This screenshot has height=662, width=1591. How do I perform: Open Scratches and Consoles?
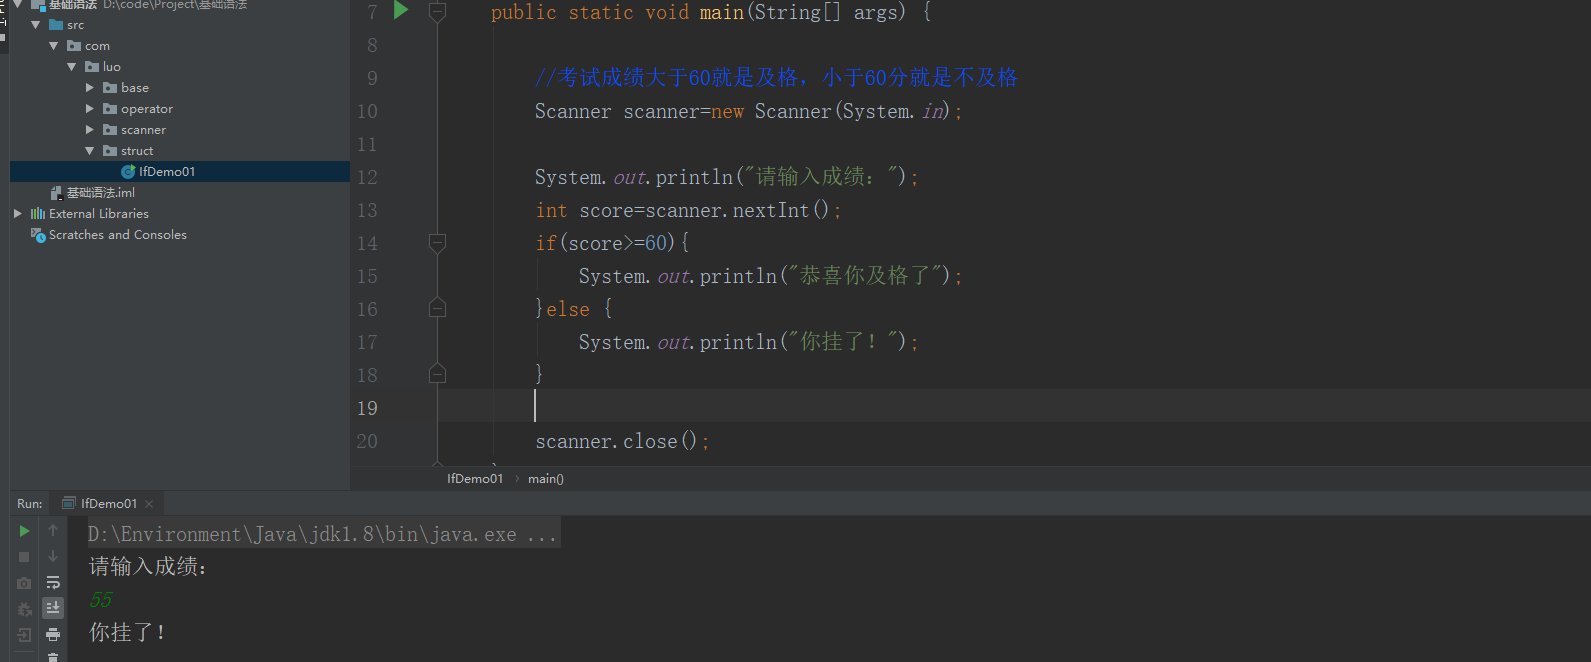pyautogui.click(x=117, y=235)
